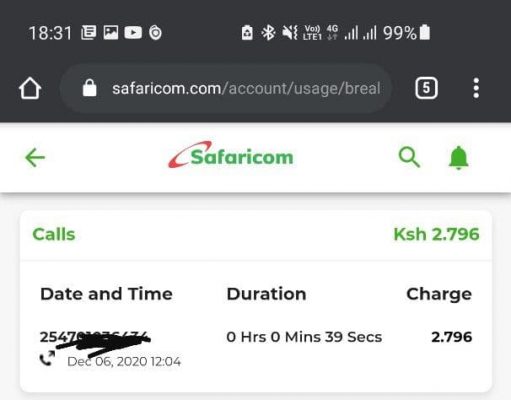Click the Safaricom logo

[x=231, y=155]
